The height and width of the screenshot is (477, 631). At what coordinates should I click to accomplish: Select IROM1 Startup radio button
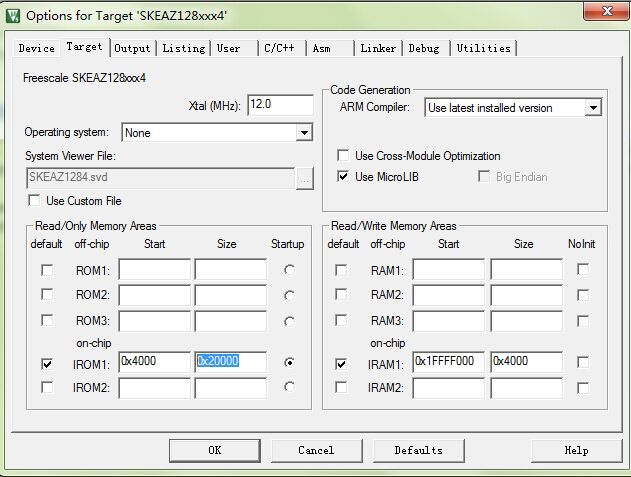(289, 362)
